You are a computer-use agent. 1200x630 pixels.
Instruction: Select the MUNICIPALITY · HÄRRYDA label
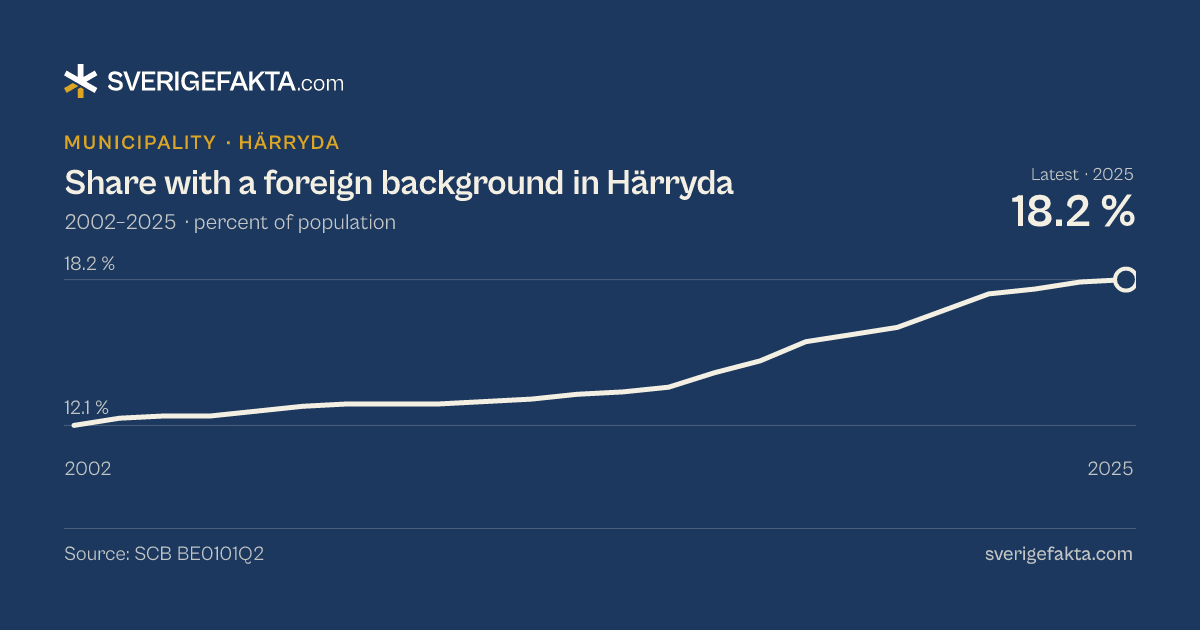pos(202,143)
